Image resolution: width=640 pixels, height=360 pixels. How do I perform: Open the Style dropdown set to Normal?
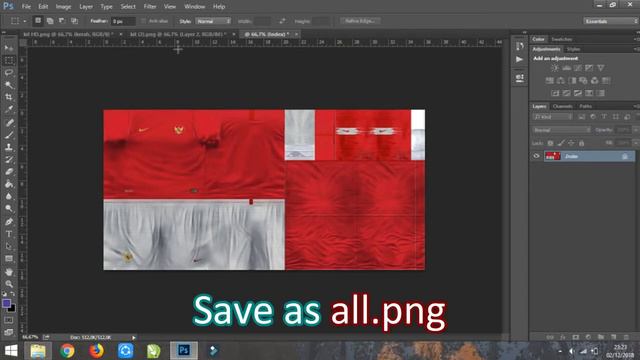213,21
